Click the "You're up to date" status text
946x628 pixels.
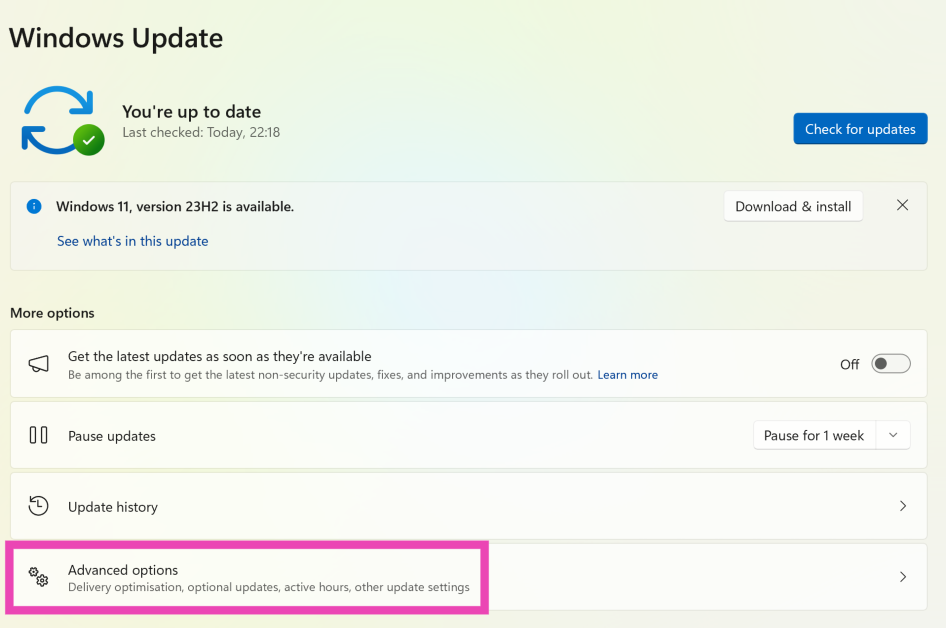pyautogui.click(x=191, y=112)
